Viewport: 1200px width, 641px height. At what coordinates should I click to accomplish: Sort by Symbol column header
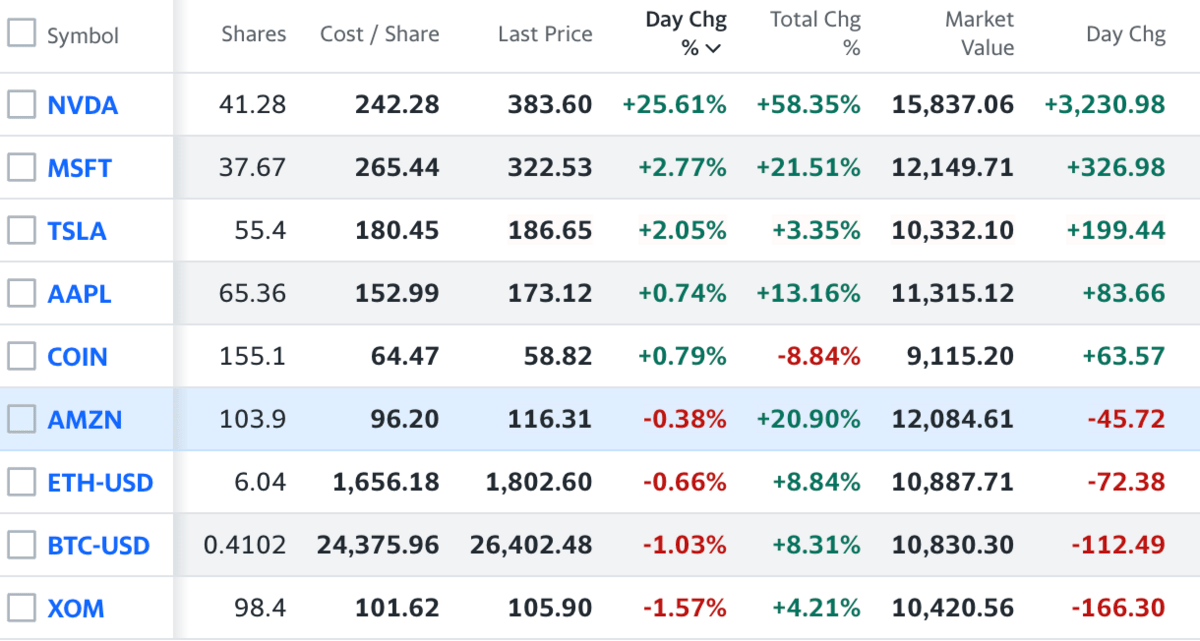tap(82, 36)
